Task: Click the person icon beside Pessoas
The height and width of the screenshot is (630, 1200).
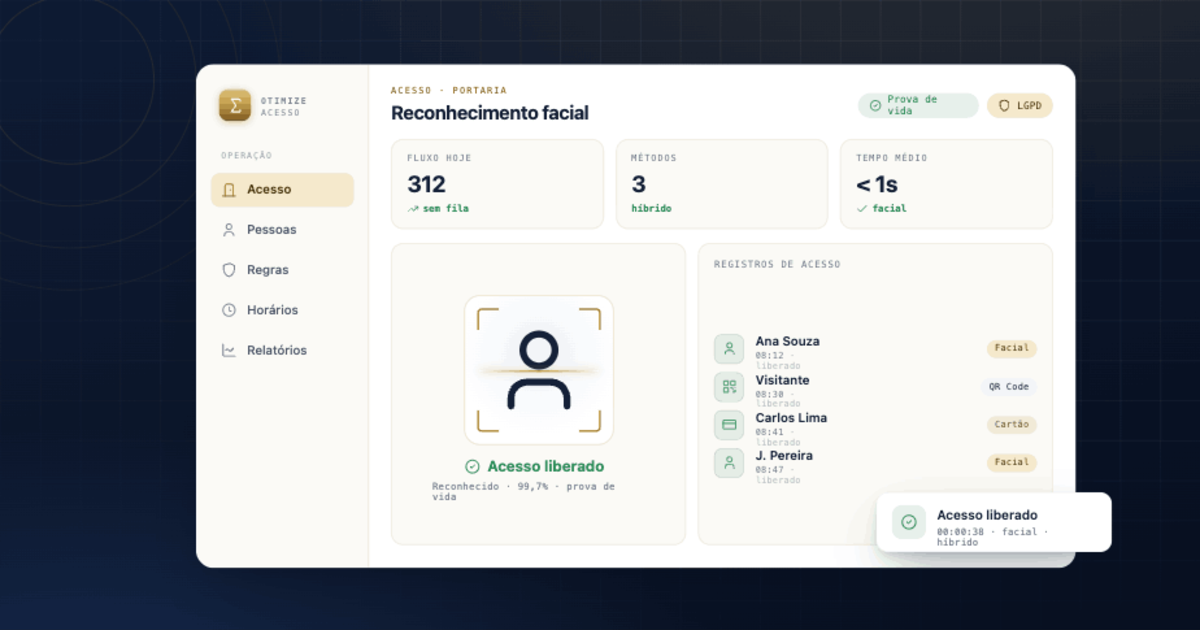Action: (229, 230)
